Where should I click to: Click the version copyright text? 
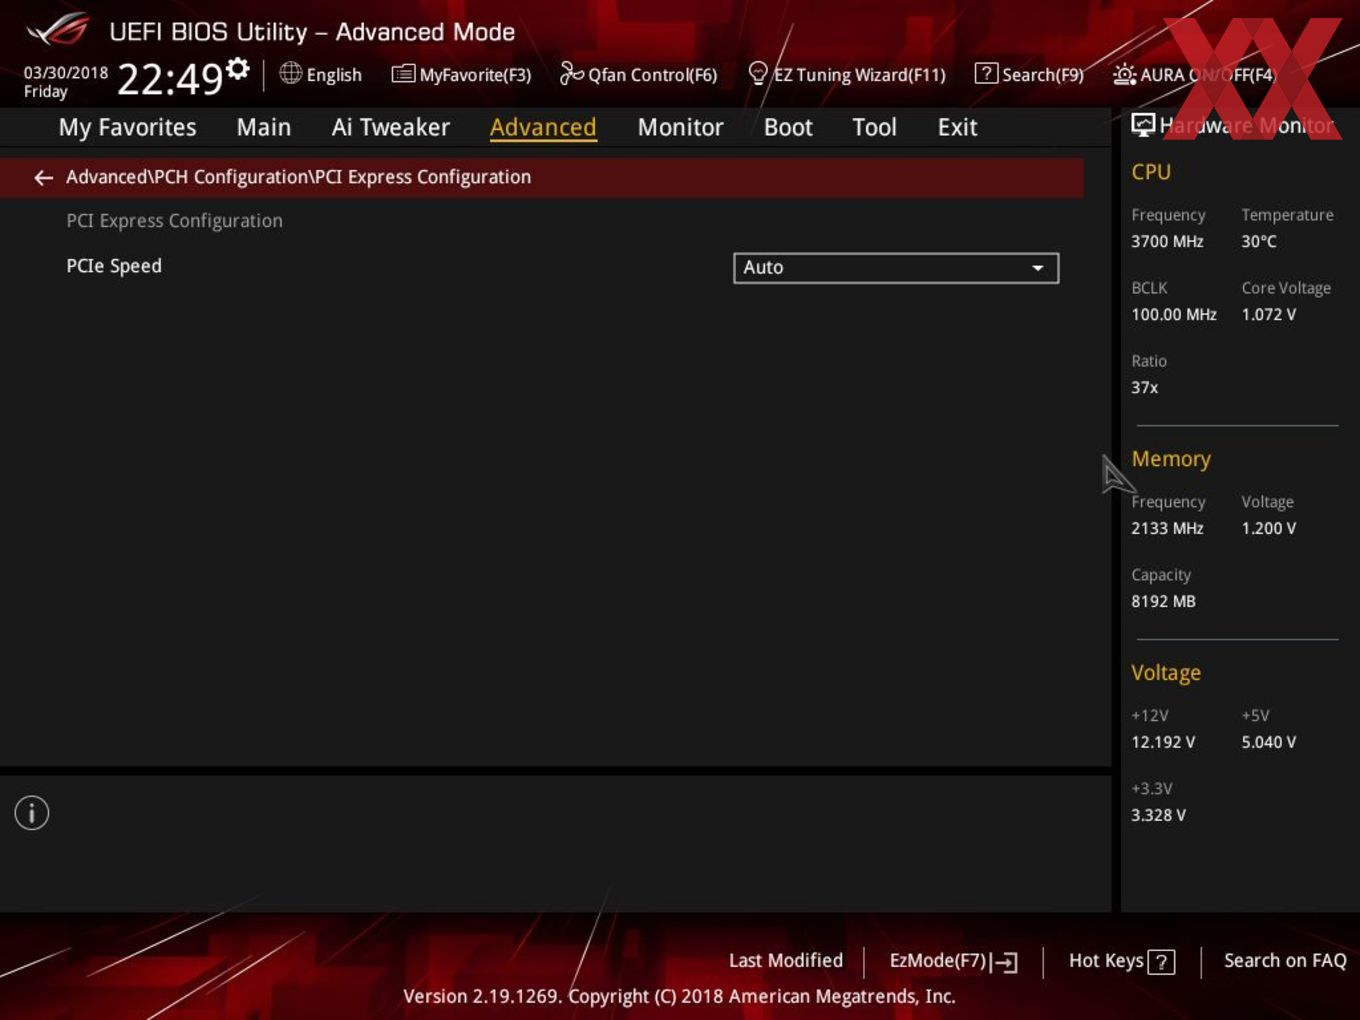point(680,996)
